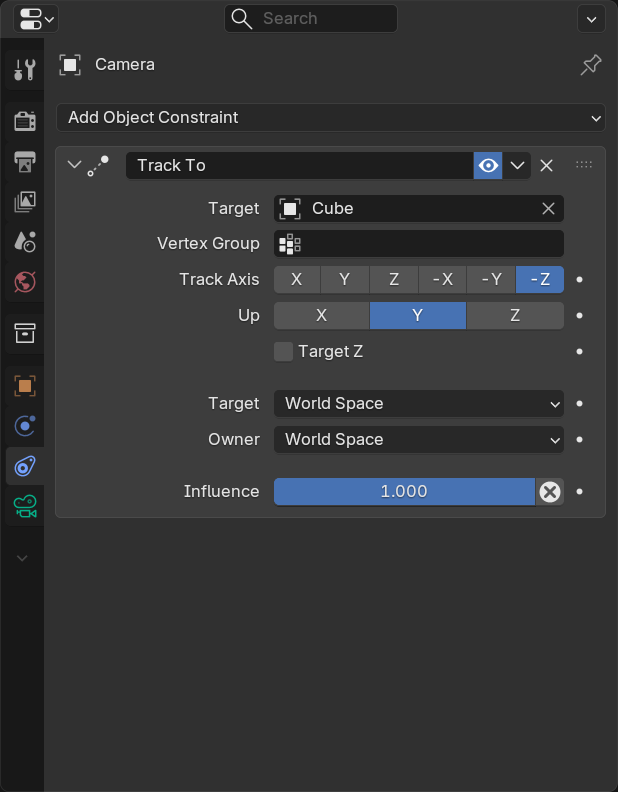Image resolution: width=618 pixels, height=792 pixels.
Task: Set Track Axis to X
Action: click(297, 280)
